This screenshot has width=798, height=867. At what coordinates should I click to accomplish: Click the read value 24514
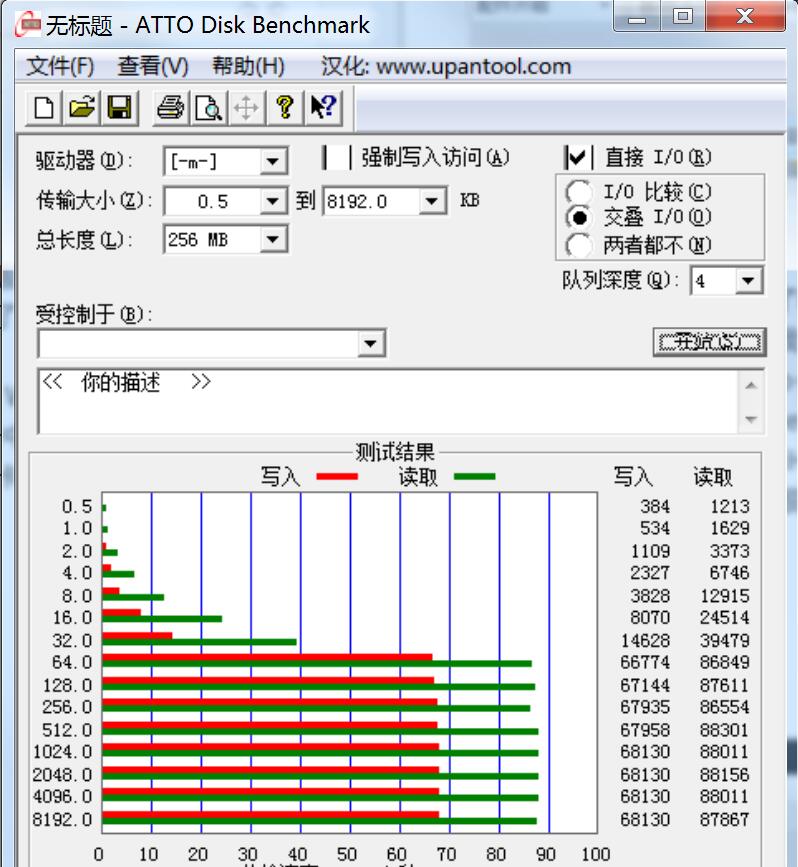click(724, 618)
